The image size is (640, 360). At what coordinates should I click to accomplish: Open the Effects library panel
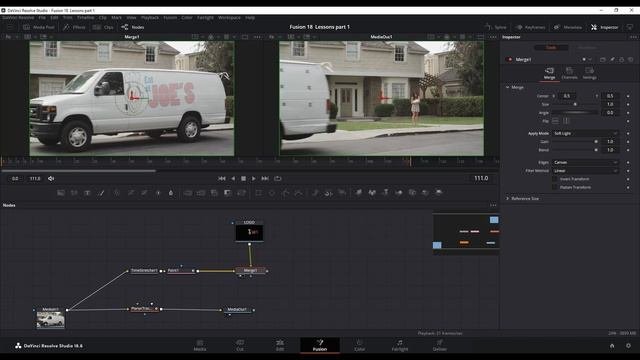tap(74, 27)
